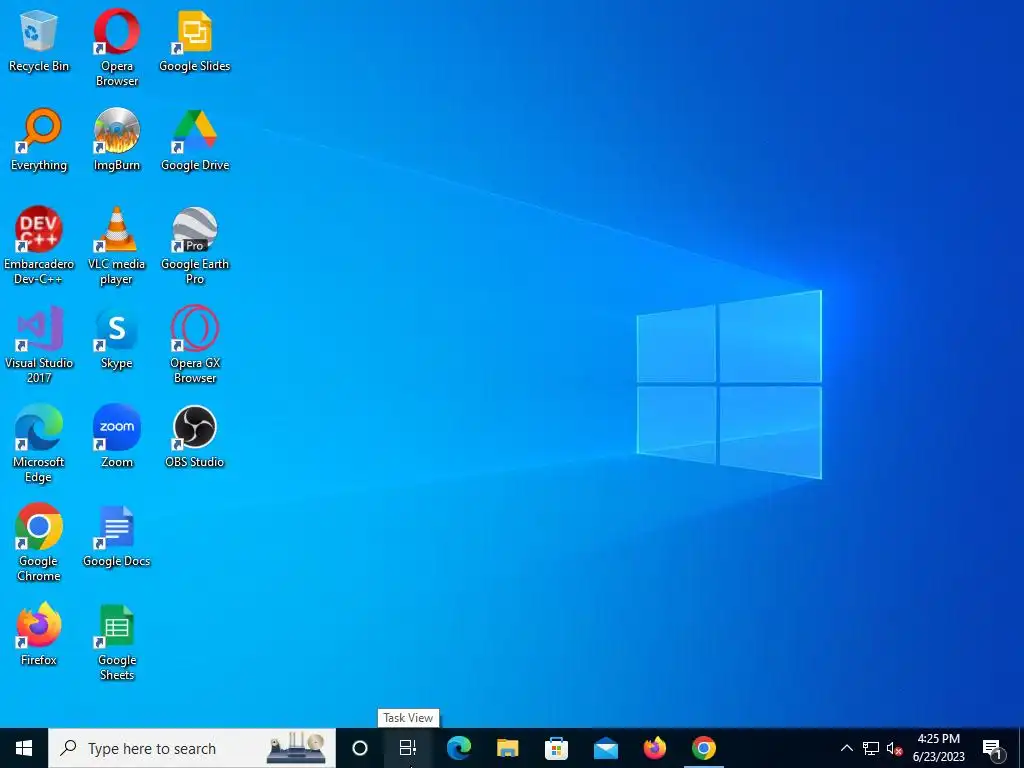Select the Everything search shortcut

tap(39, 139)
